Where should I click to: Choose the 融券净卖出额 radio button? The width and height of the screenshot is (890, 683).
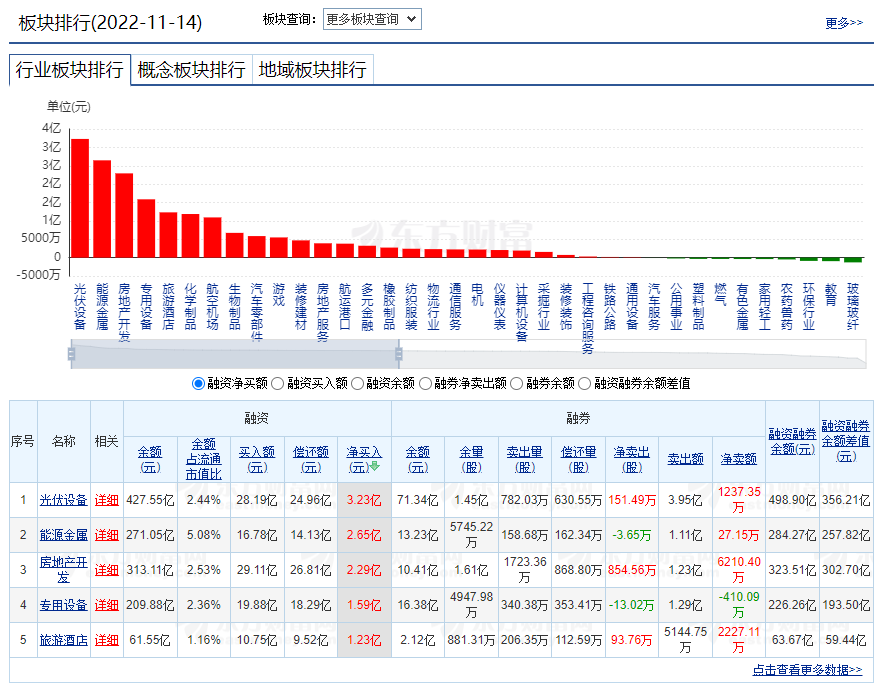426,383
